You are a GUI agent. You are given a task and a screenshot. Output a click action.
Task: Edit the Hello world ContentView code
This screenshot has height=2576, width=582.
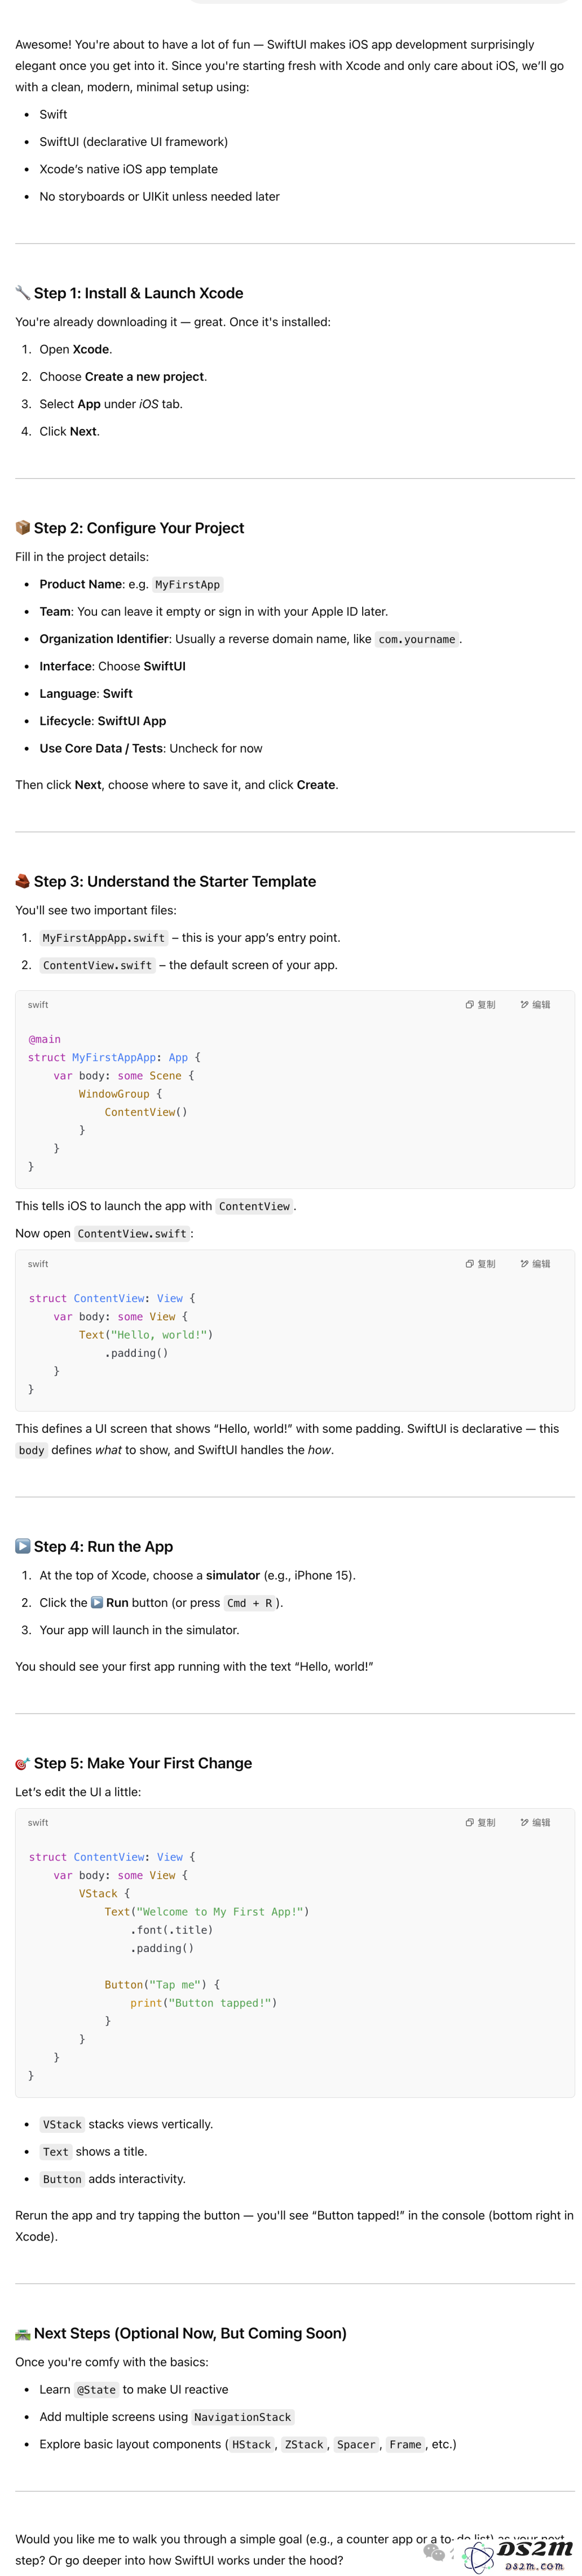535,1263
